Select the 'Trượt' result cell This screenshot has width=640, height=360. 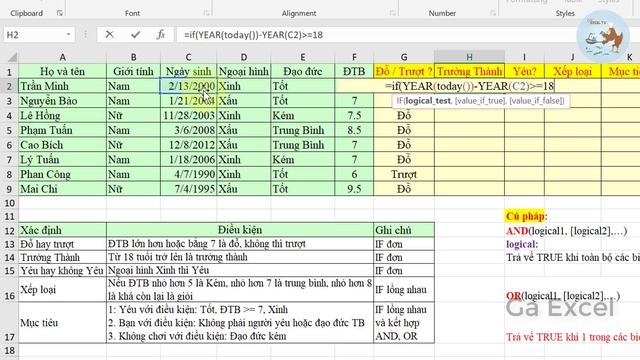pos(404,174)
